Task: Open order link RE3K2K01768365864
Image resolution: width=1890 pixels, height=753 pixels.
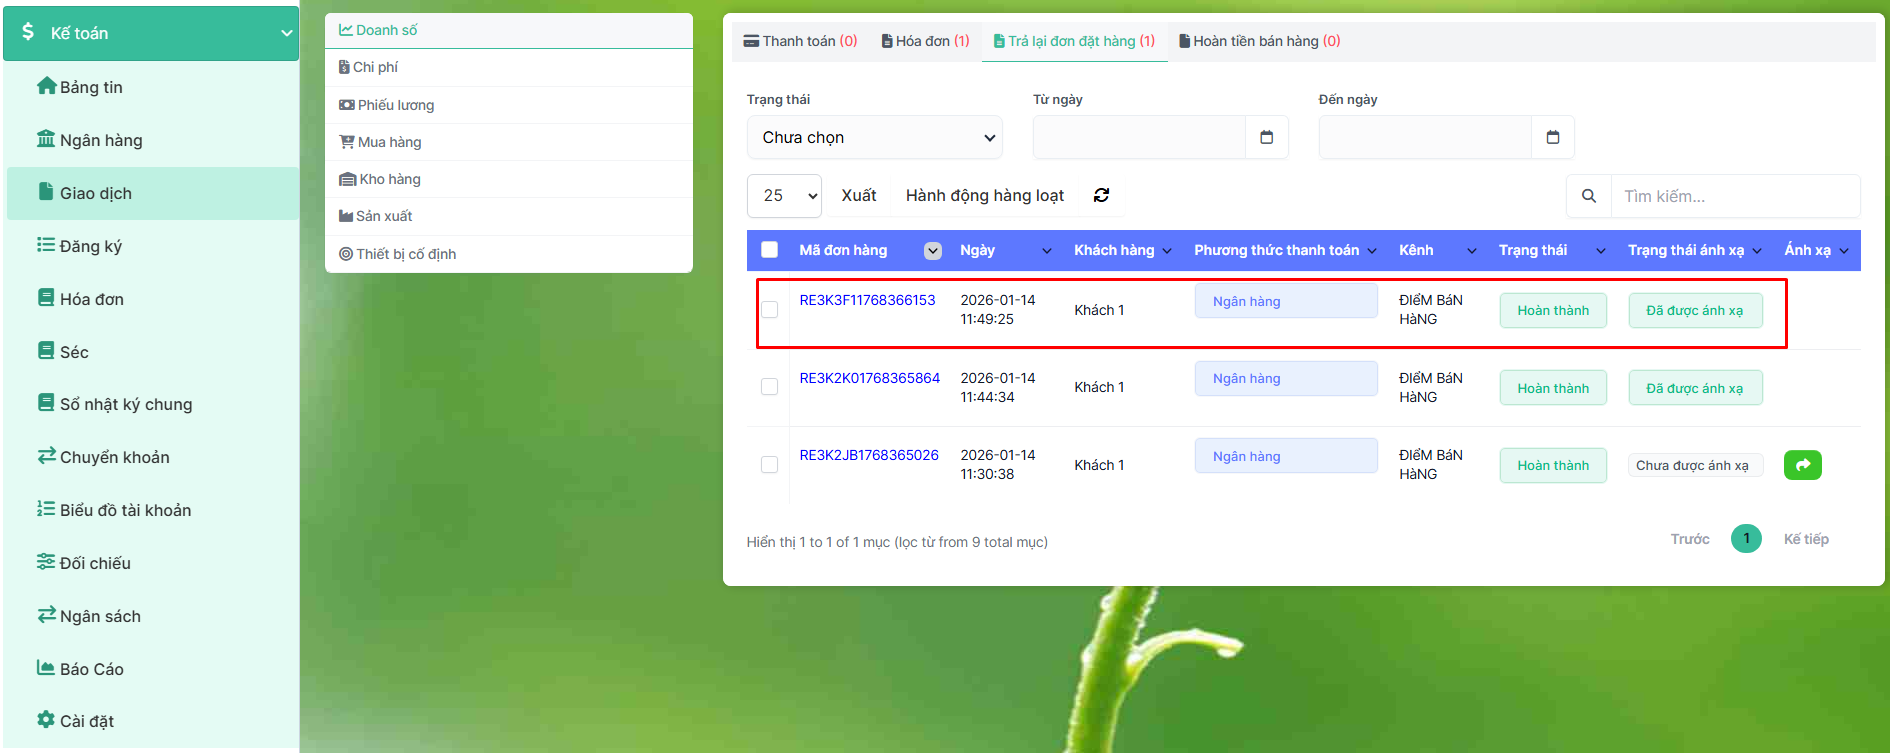Action: click(x=869, y=378)
